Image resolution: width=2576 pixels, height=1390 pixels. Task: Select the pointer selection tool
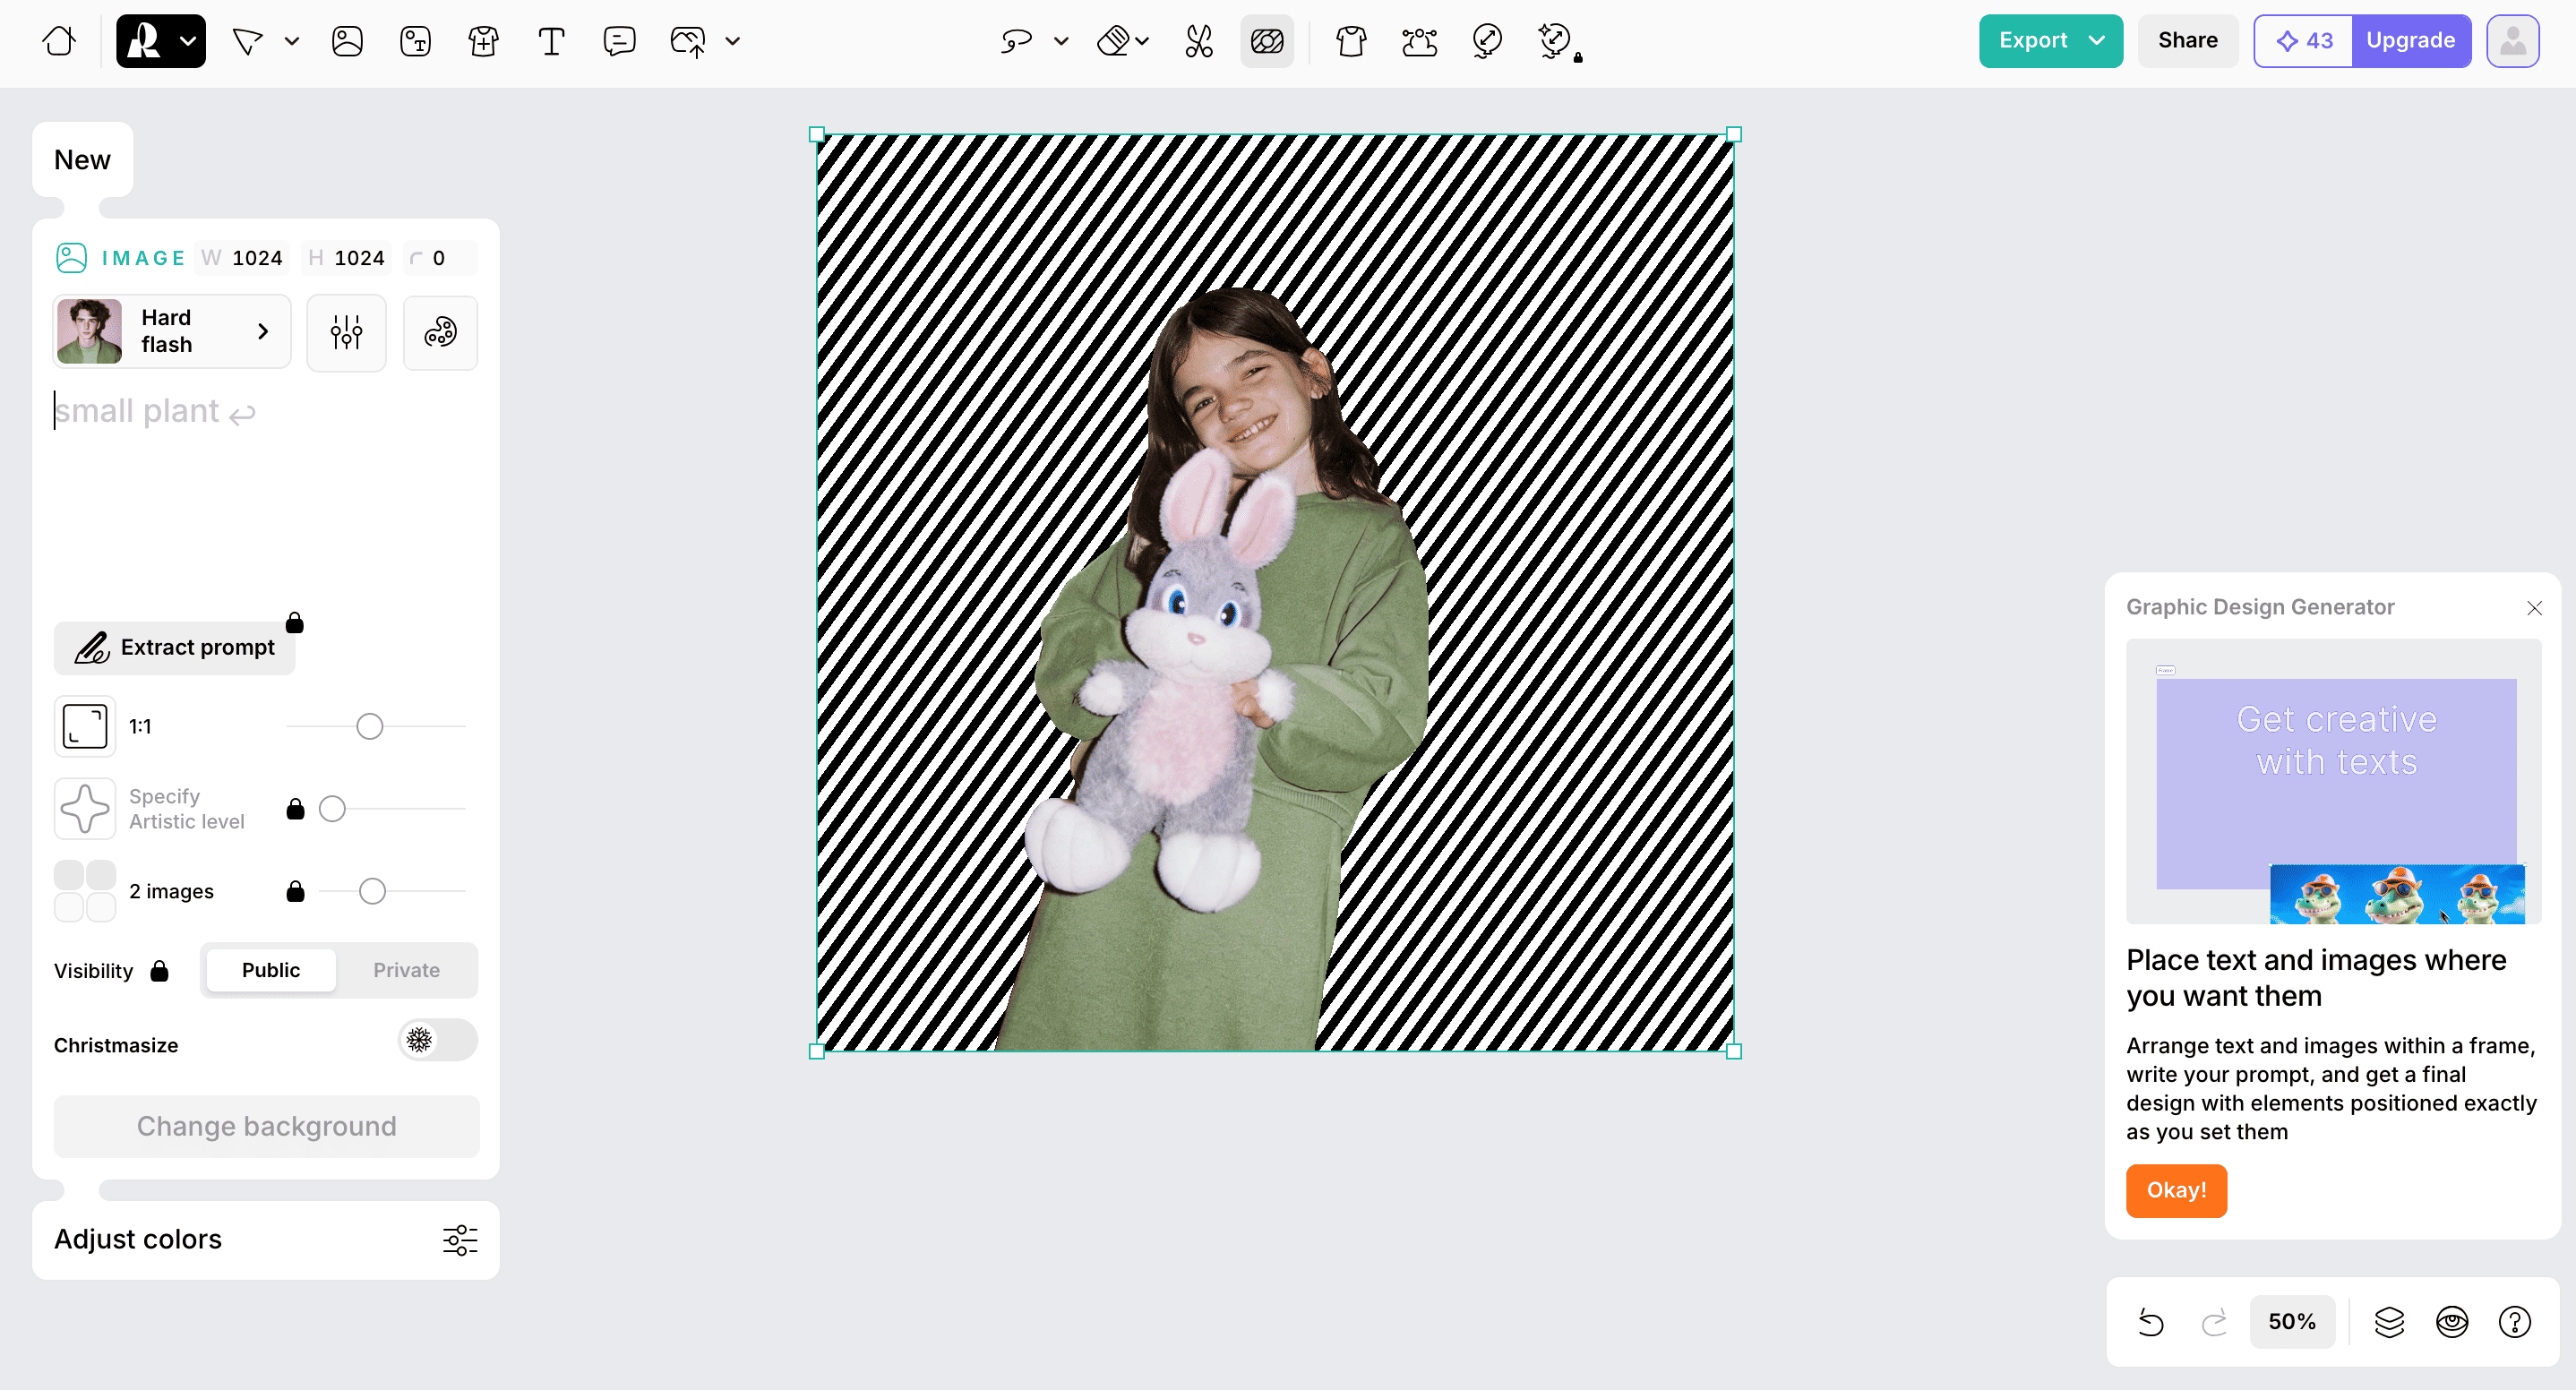pyautogui.click(x=247, y=41)
